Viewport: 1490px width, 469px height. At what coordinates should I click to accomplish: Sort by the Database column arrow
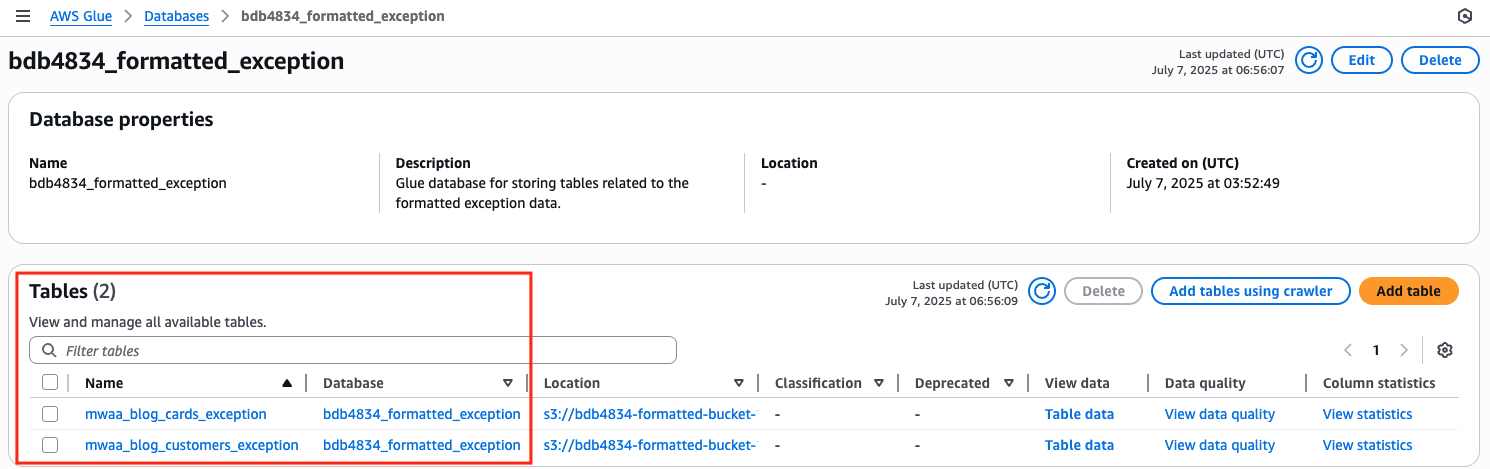508,383
